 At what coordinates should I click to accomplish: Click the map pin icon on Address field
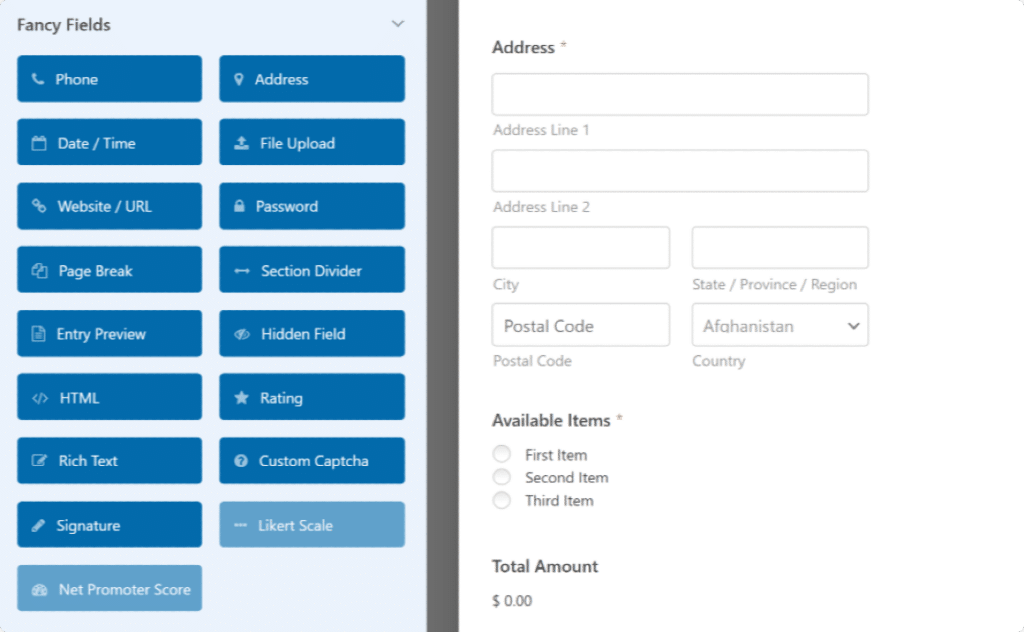(x=239, y=80)
